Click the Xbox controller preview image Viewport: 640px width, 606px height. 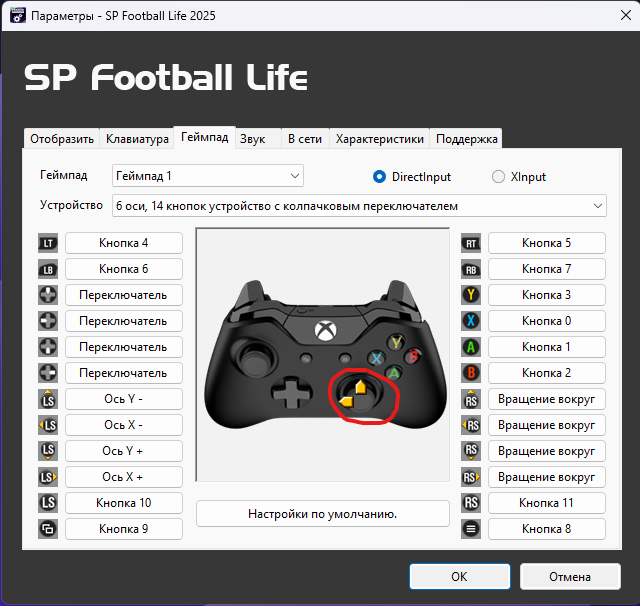[x=325, y=354]
